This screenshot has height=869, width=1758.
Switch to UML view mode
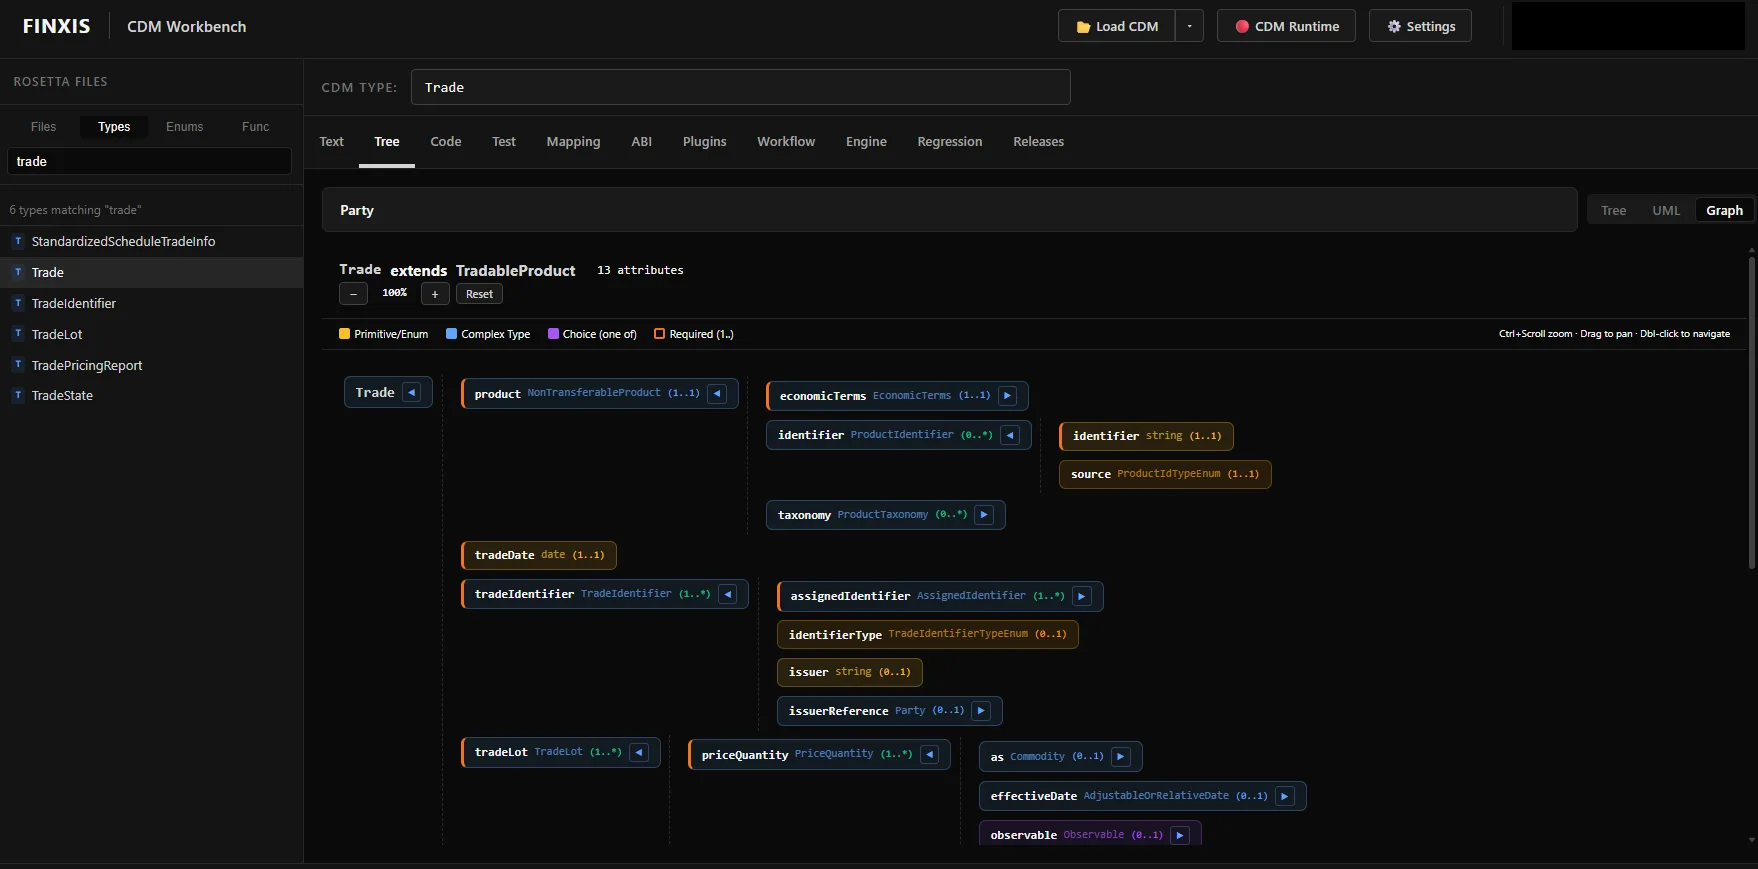1666,210
